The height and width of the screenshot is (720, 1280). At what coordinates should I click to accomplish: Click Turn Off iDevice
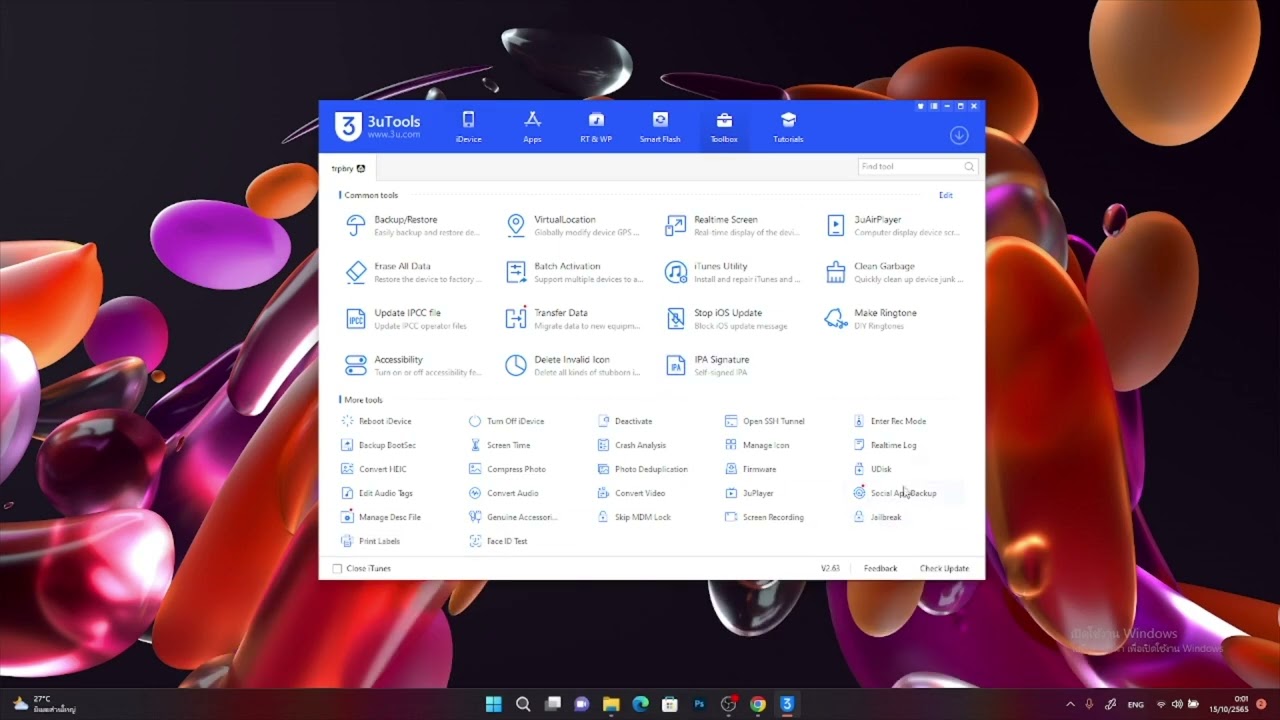tap(507, 421)
